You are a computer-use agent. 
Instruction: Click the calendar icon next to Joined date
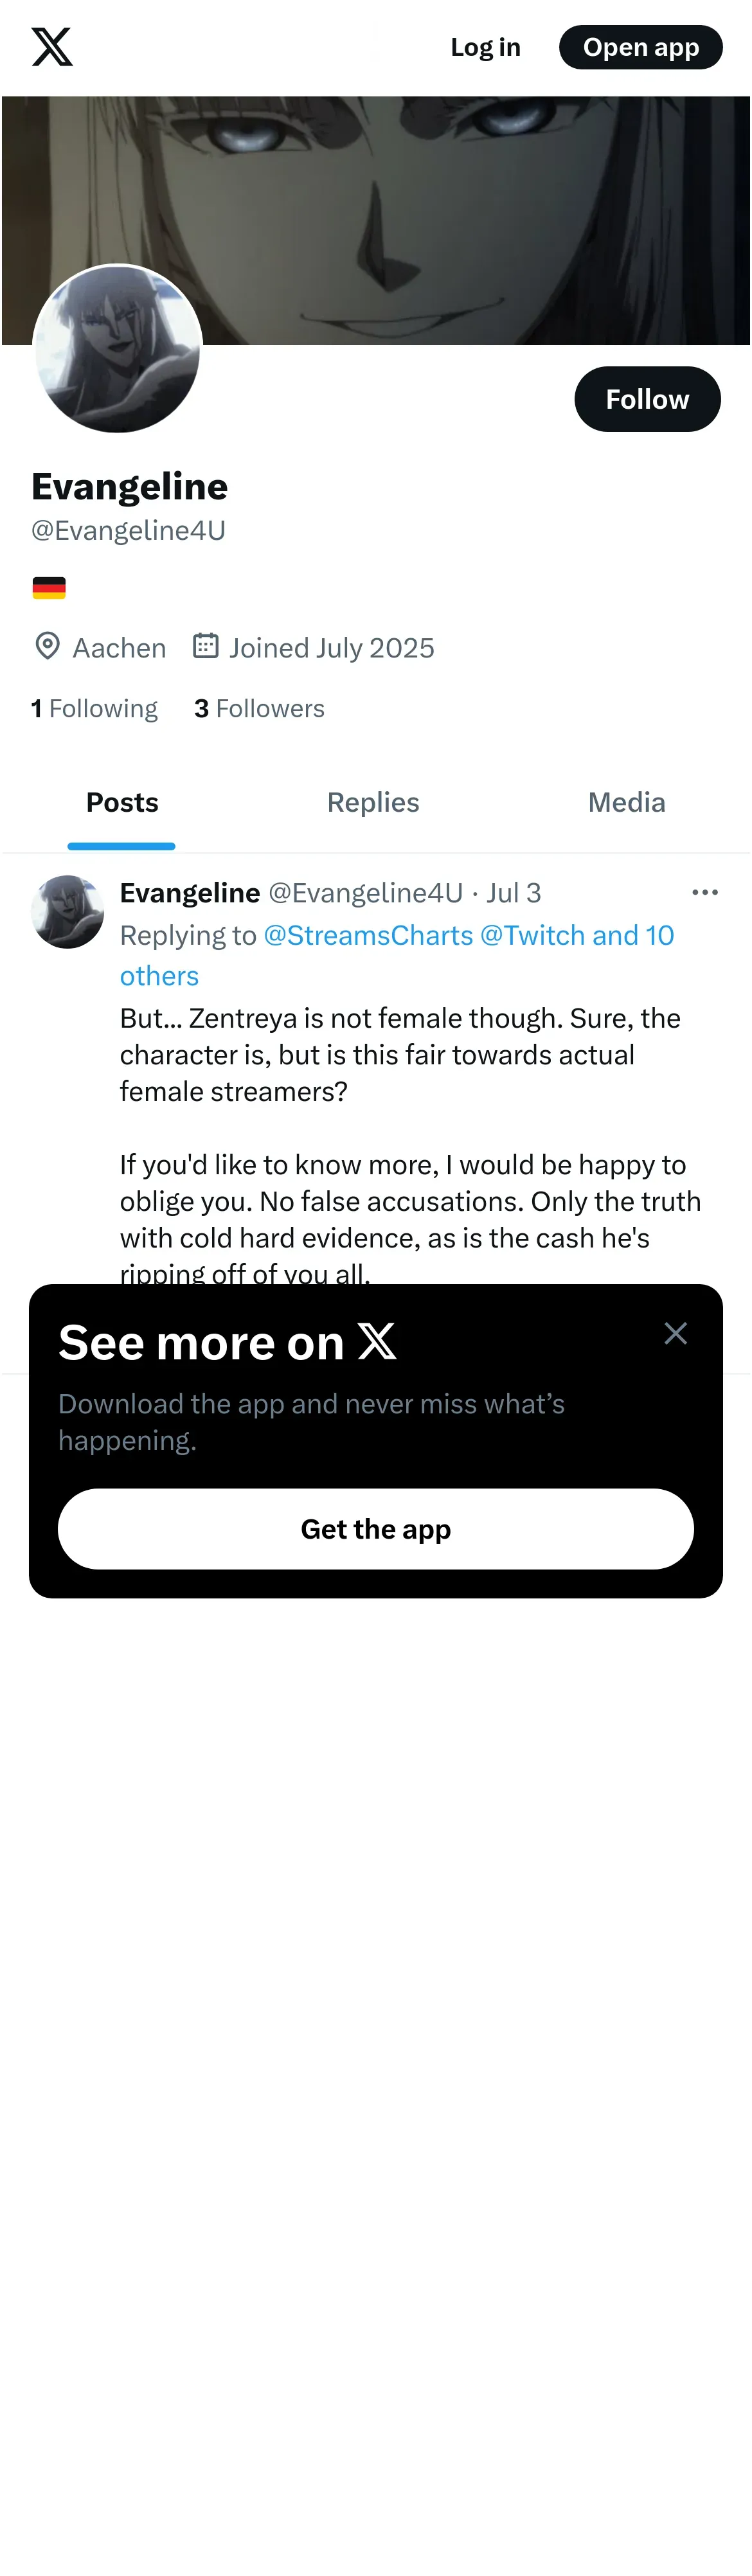click(x=206, y=646)
